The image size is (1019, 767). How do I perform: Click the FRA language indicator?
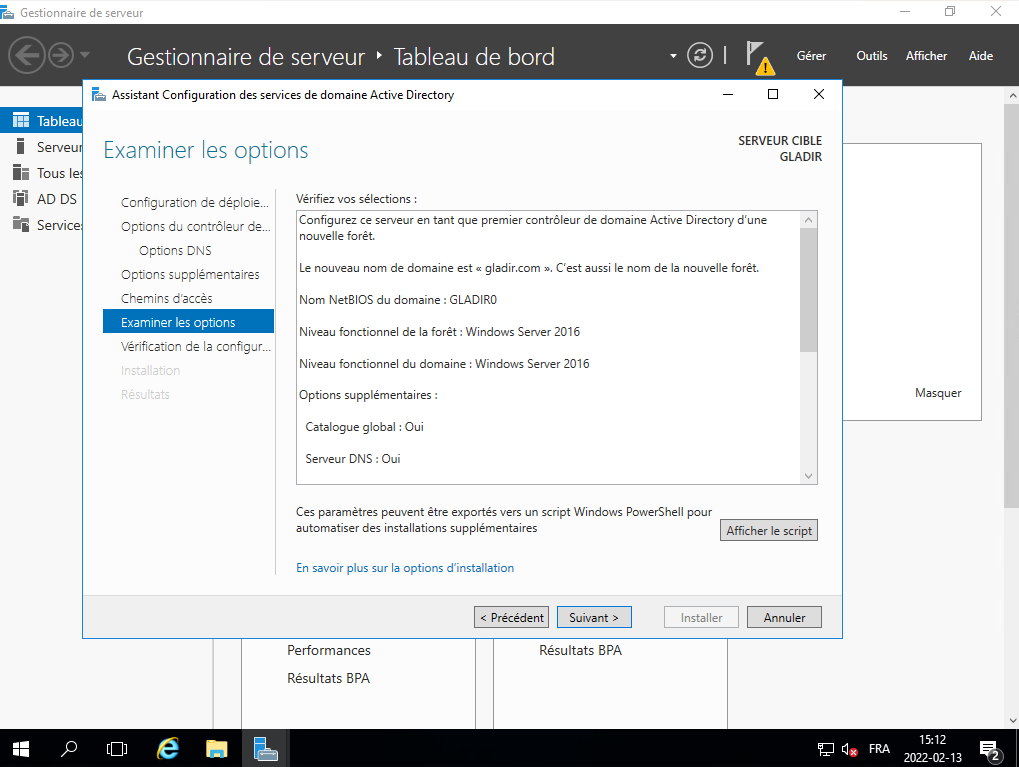[x=879, y=749]
